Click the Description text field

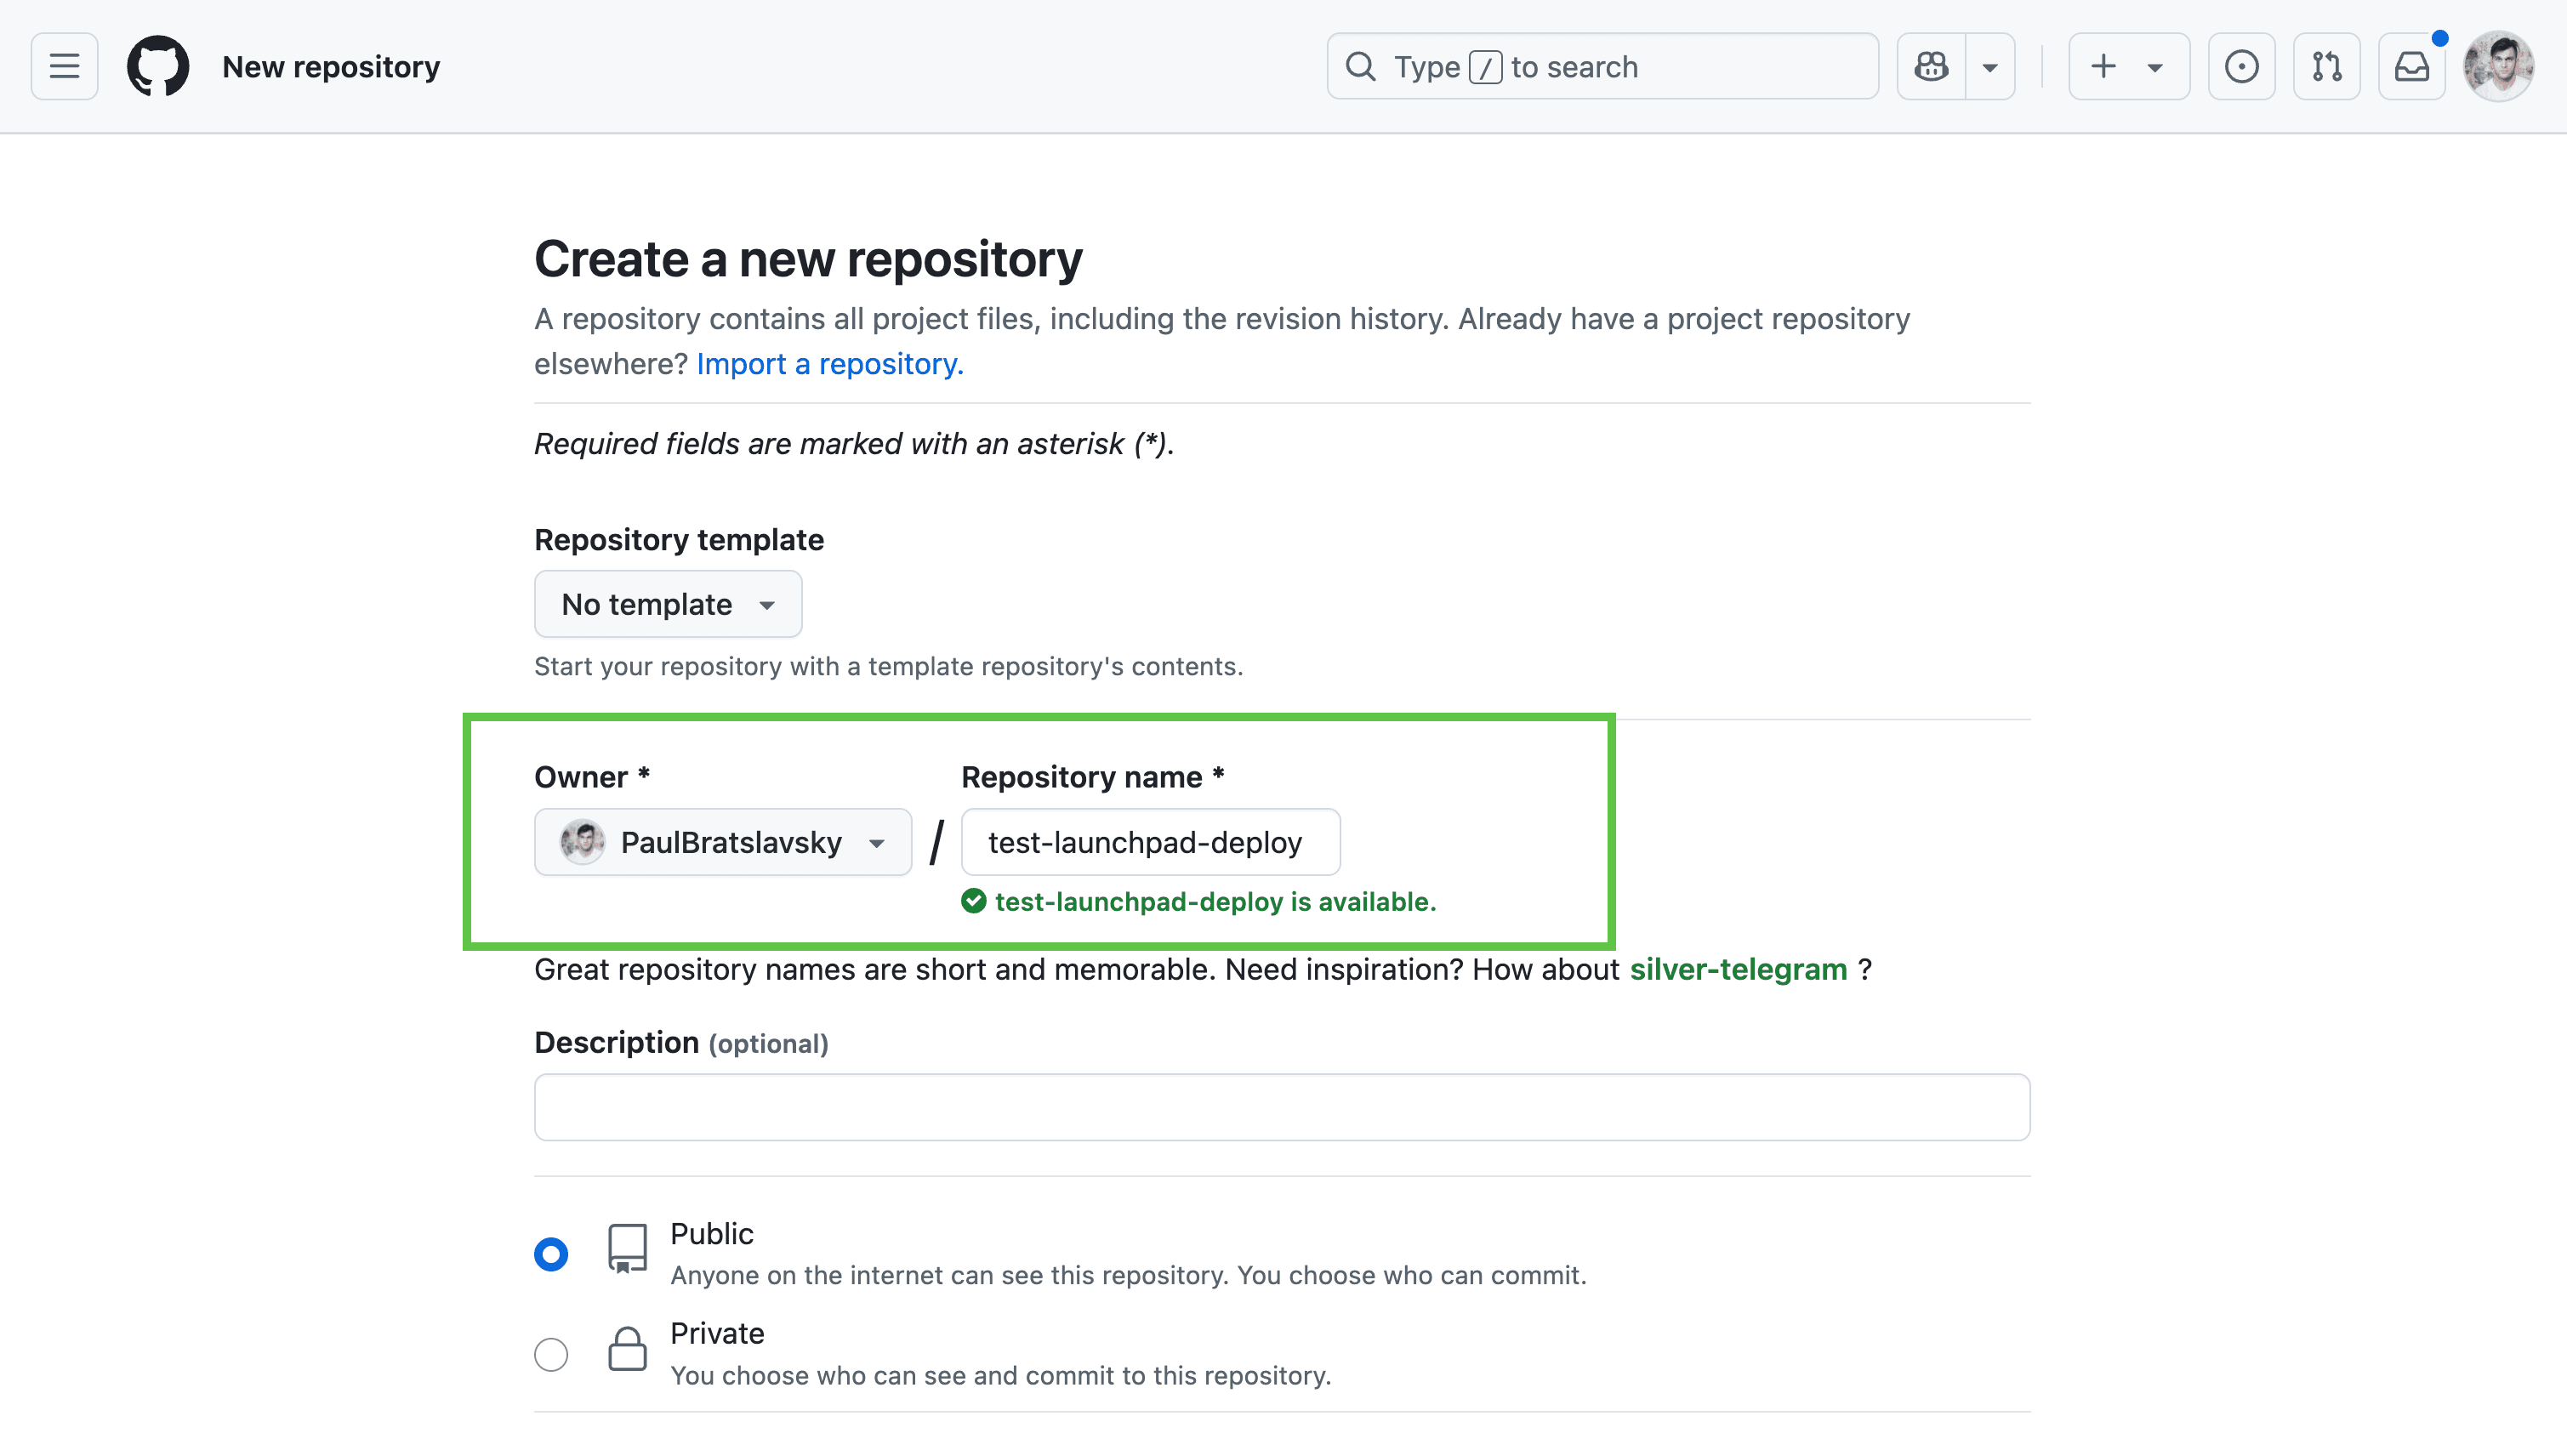tap(1282, 1107)
